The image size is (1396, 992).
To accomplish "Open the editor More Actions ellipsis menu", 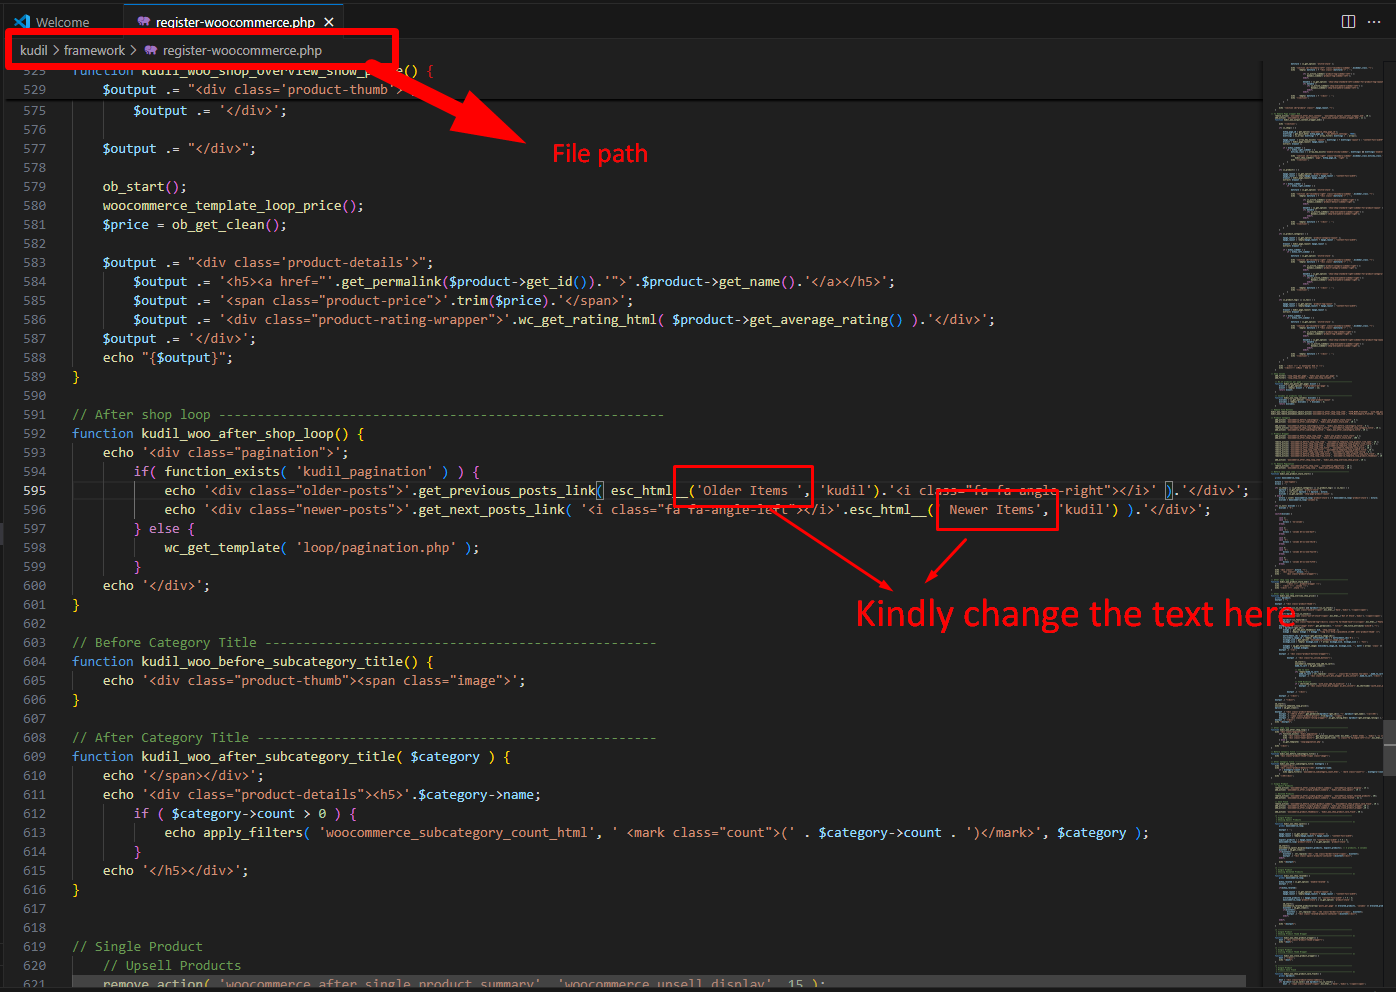I will click(1375, 21).
